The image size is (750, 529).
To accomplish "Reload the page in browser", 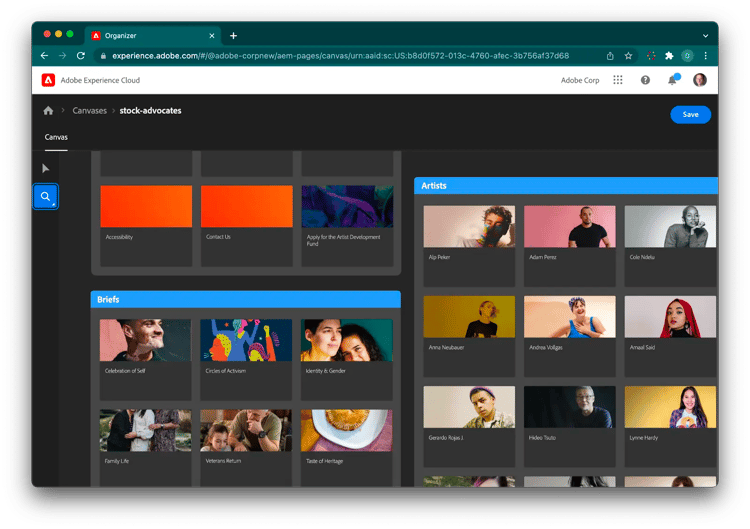I will click(81, 55).
